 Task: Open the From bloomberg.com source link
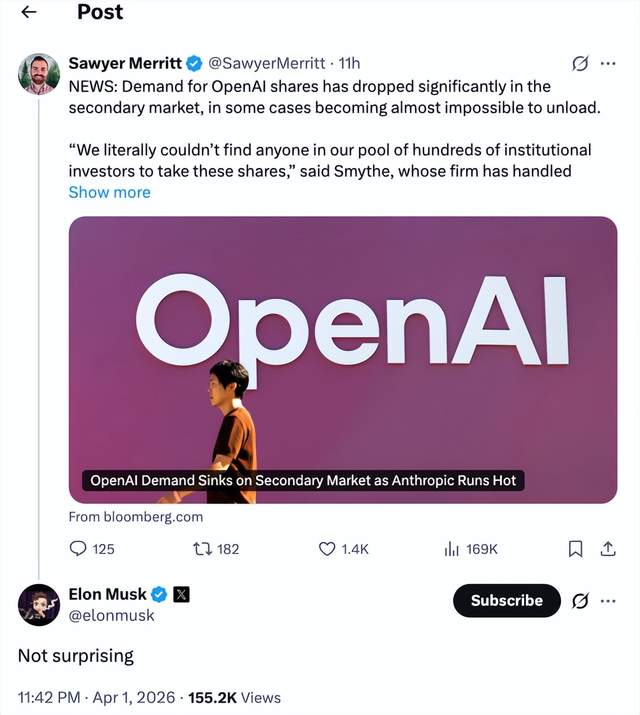pos(135,517)
